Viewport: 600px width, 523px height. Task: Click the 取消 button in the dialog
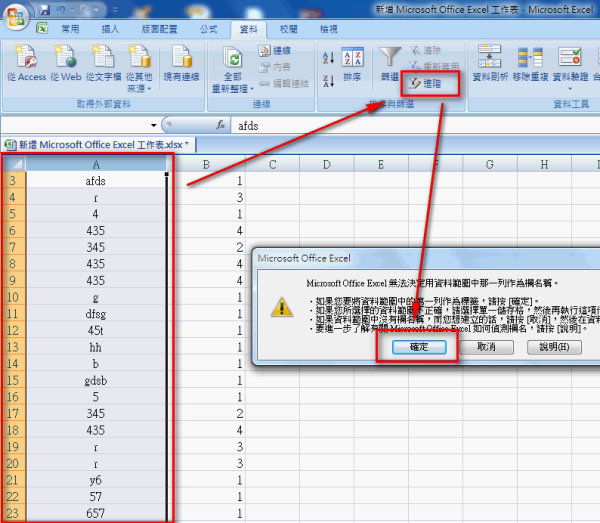pyautogui.click(x=486, y=346)
